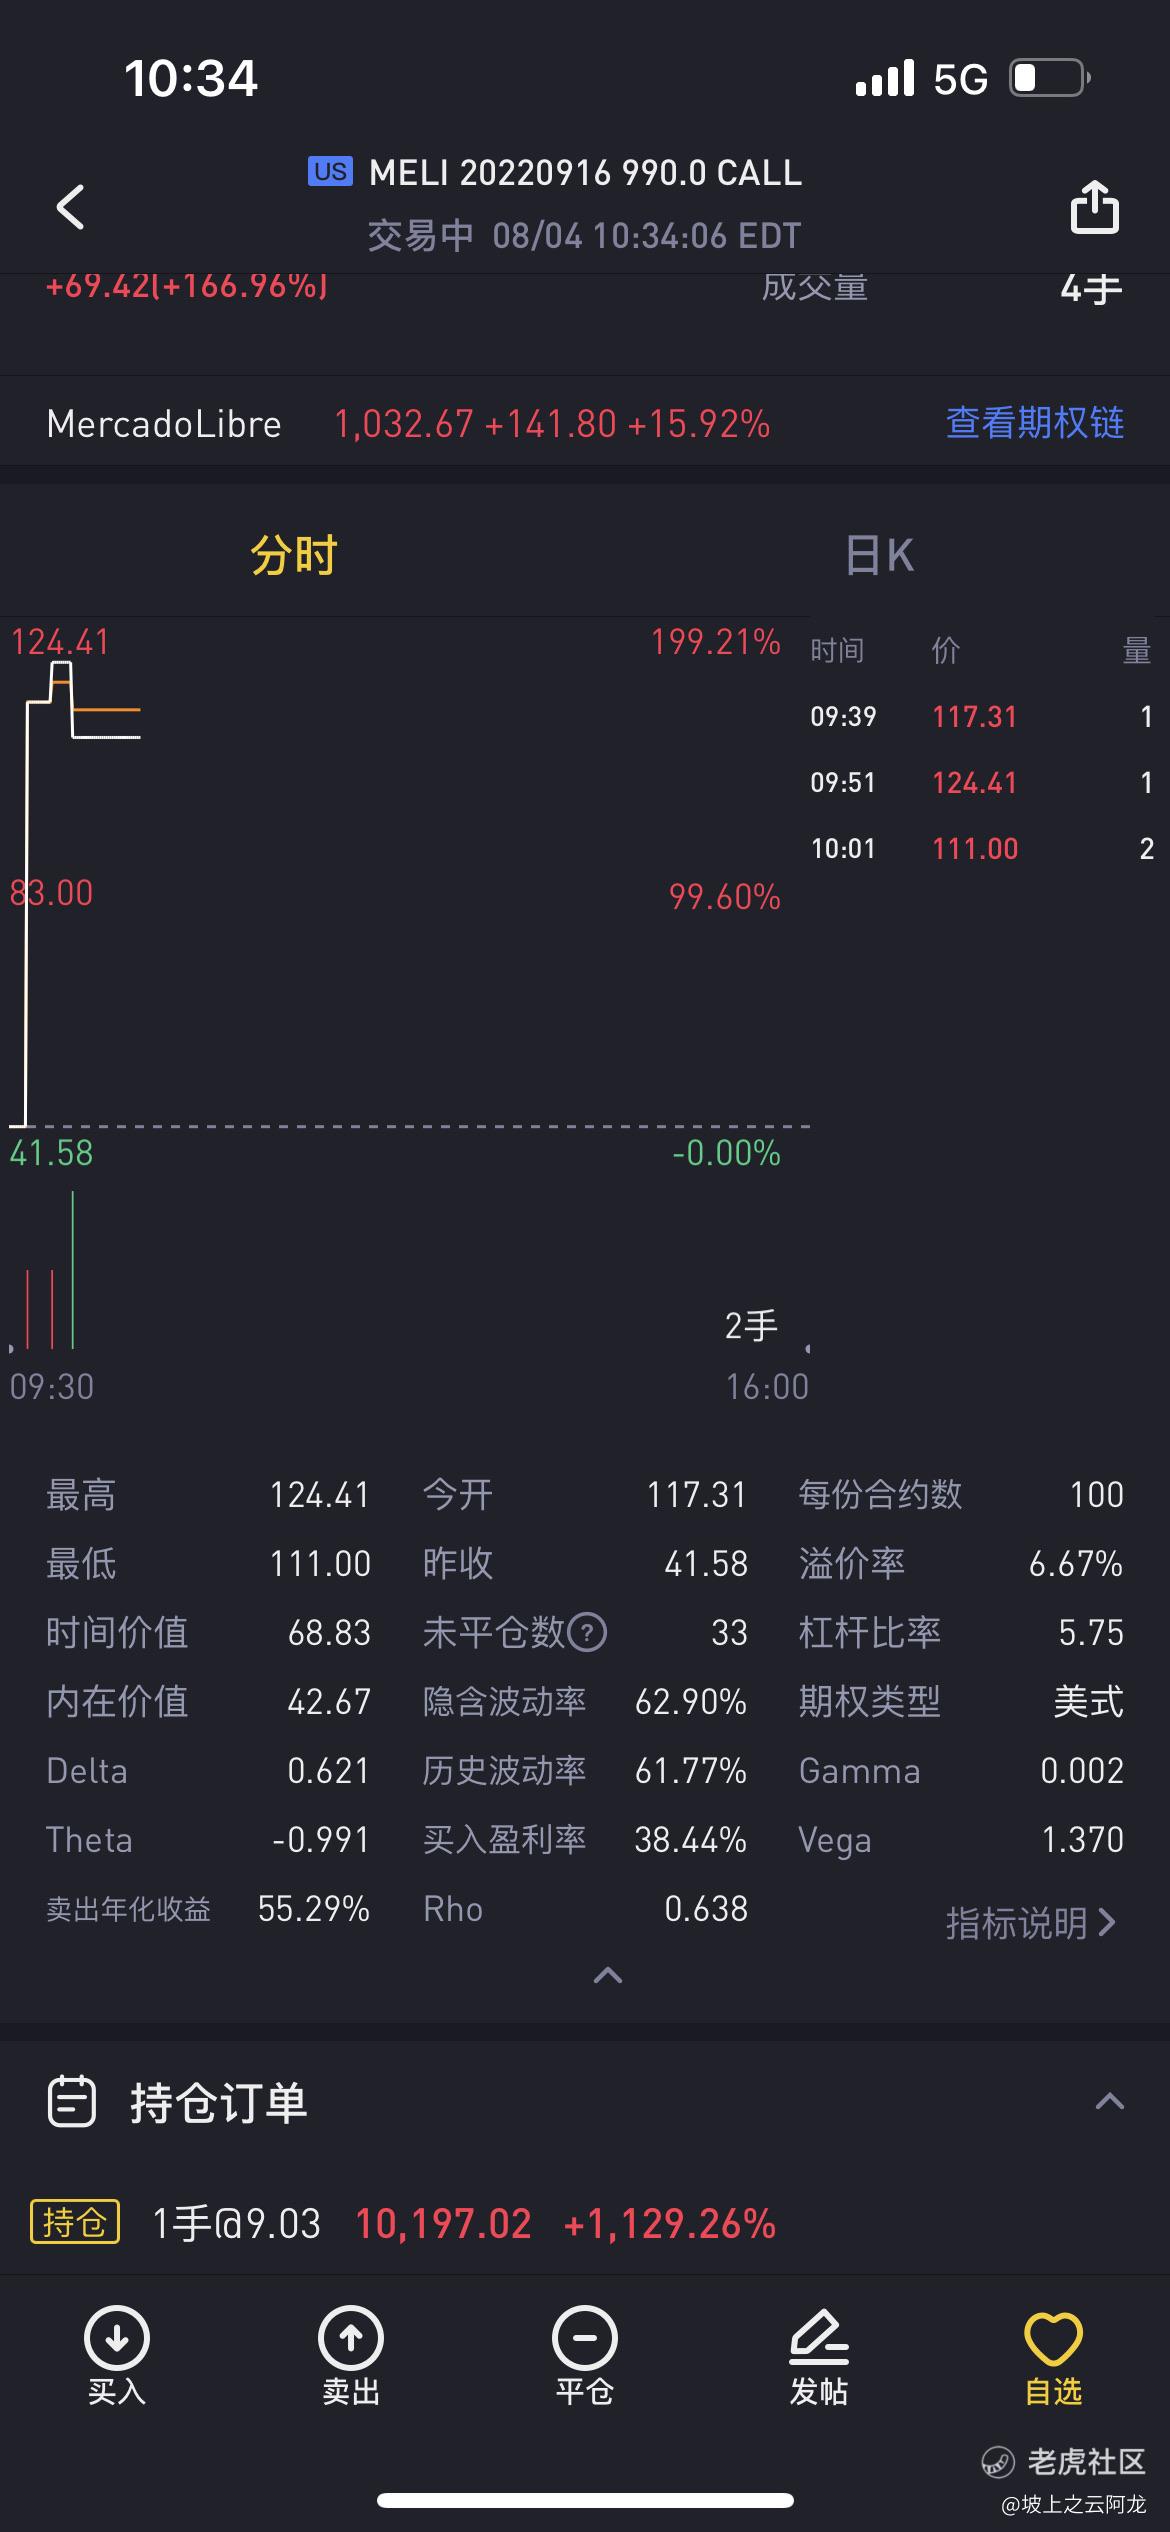This screenshot has width=1170, height=2532.
Task: Open 指标说明 indicator explanation
Action: point(1031,1923)
